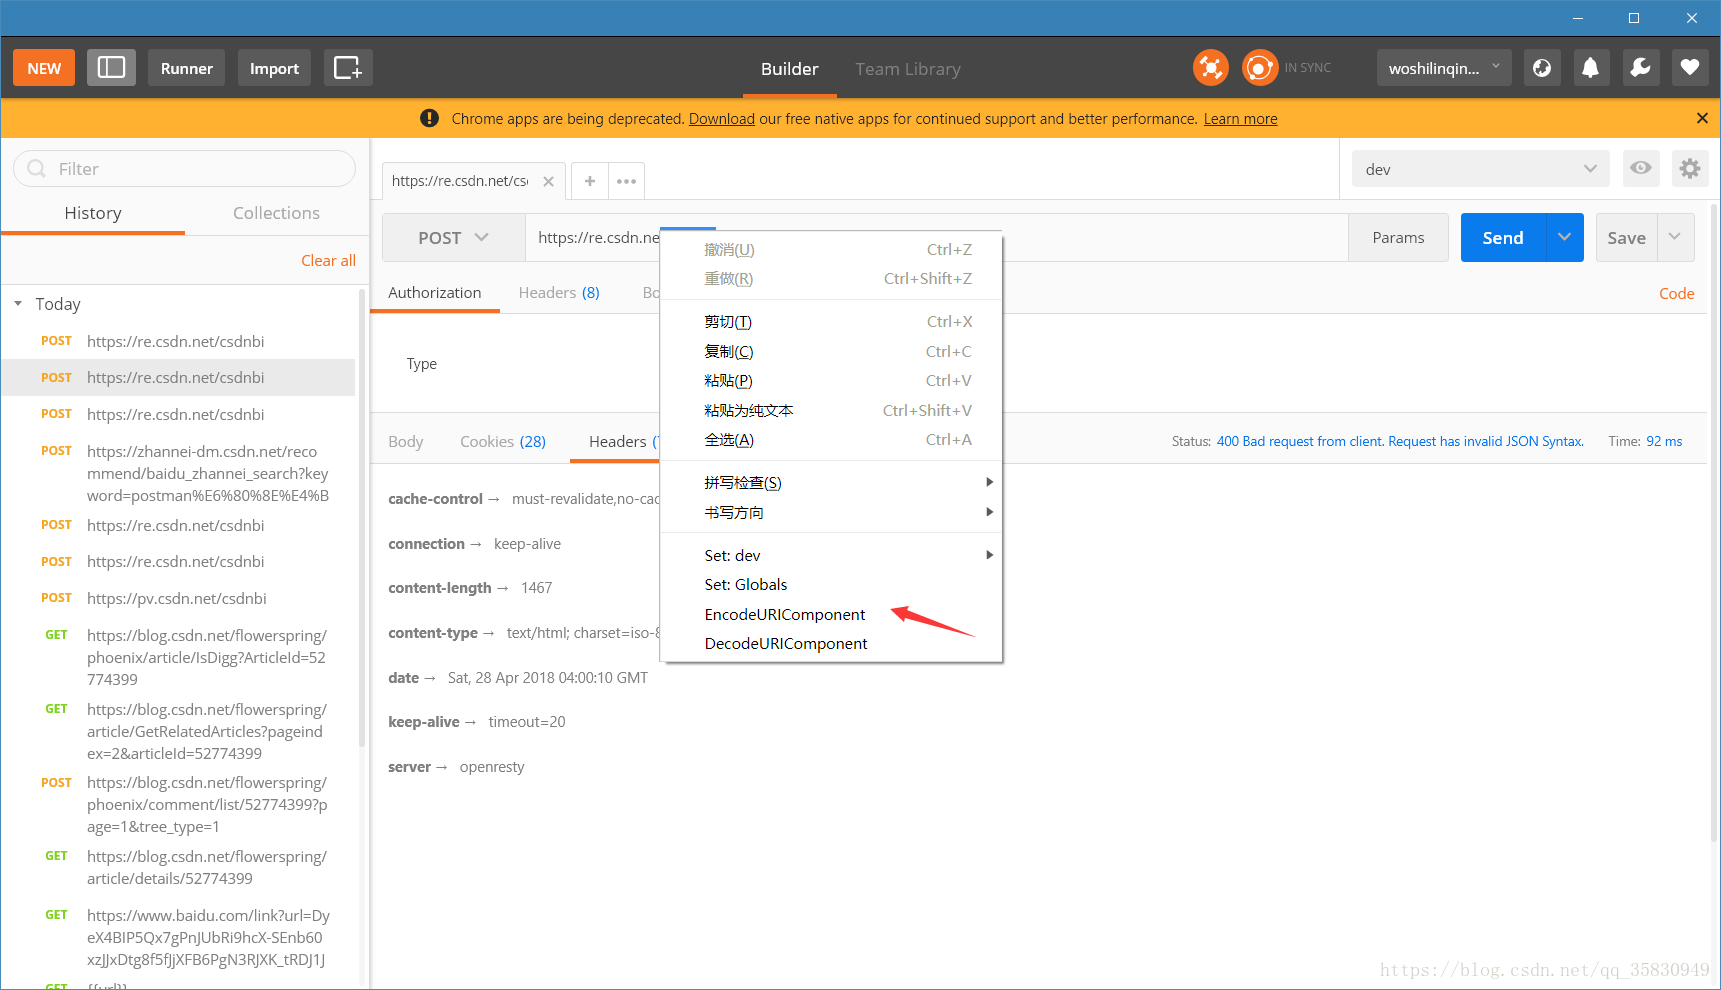Open request Headers (8) tab
Image resolution: width=1721 pixels, height=990 pixels.
pyautogui.click(x=559, y=293)
